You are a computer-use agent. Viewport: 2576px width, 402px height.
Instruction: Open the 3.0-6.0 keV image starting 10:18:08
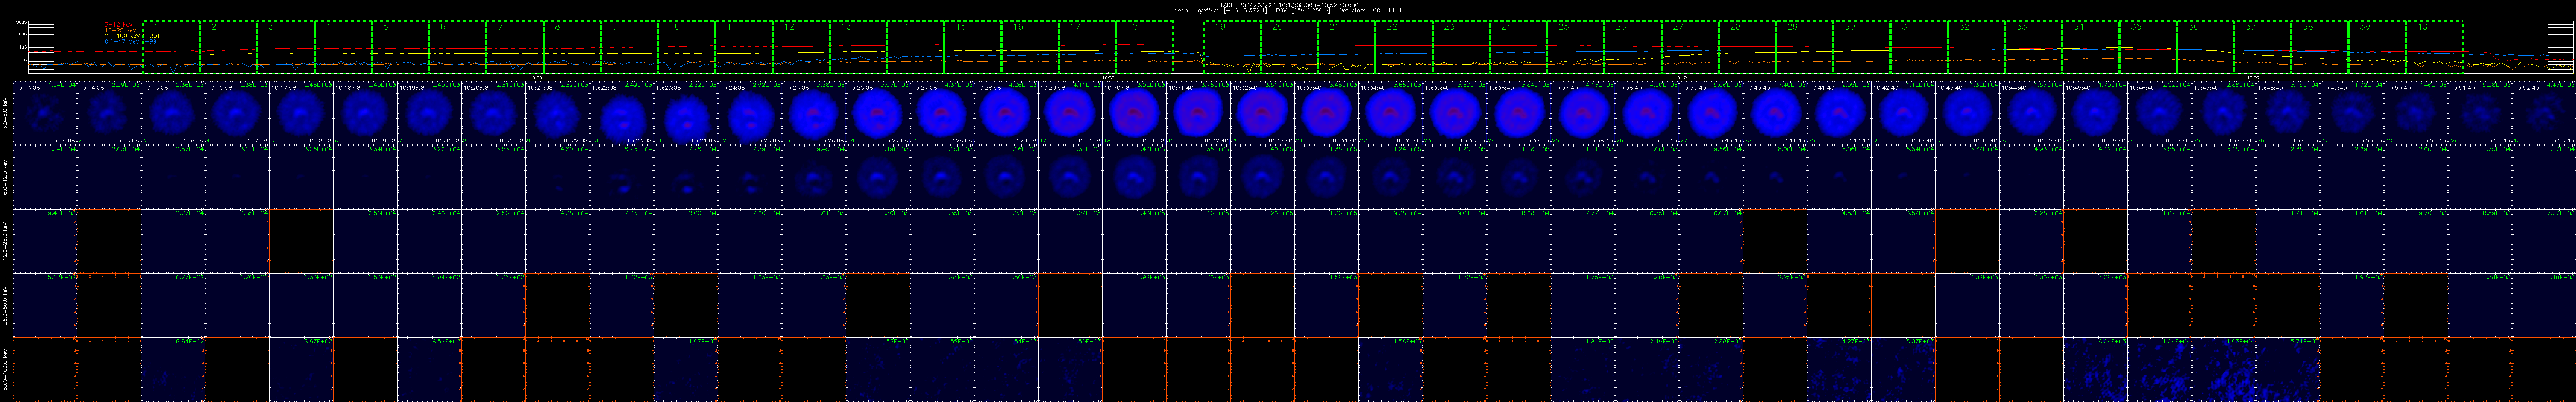(x=365, y=113)
